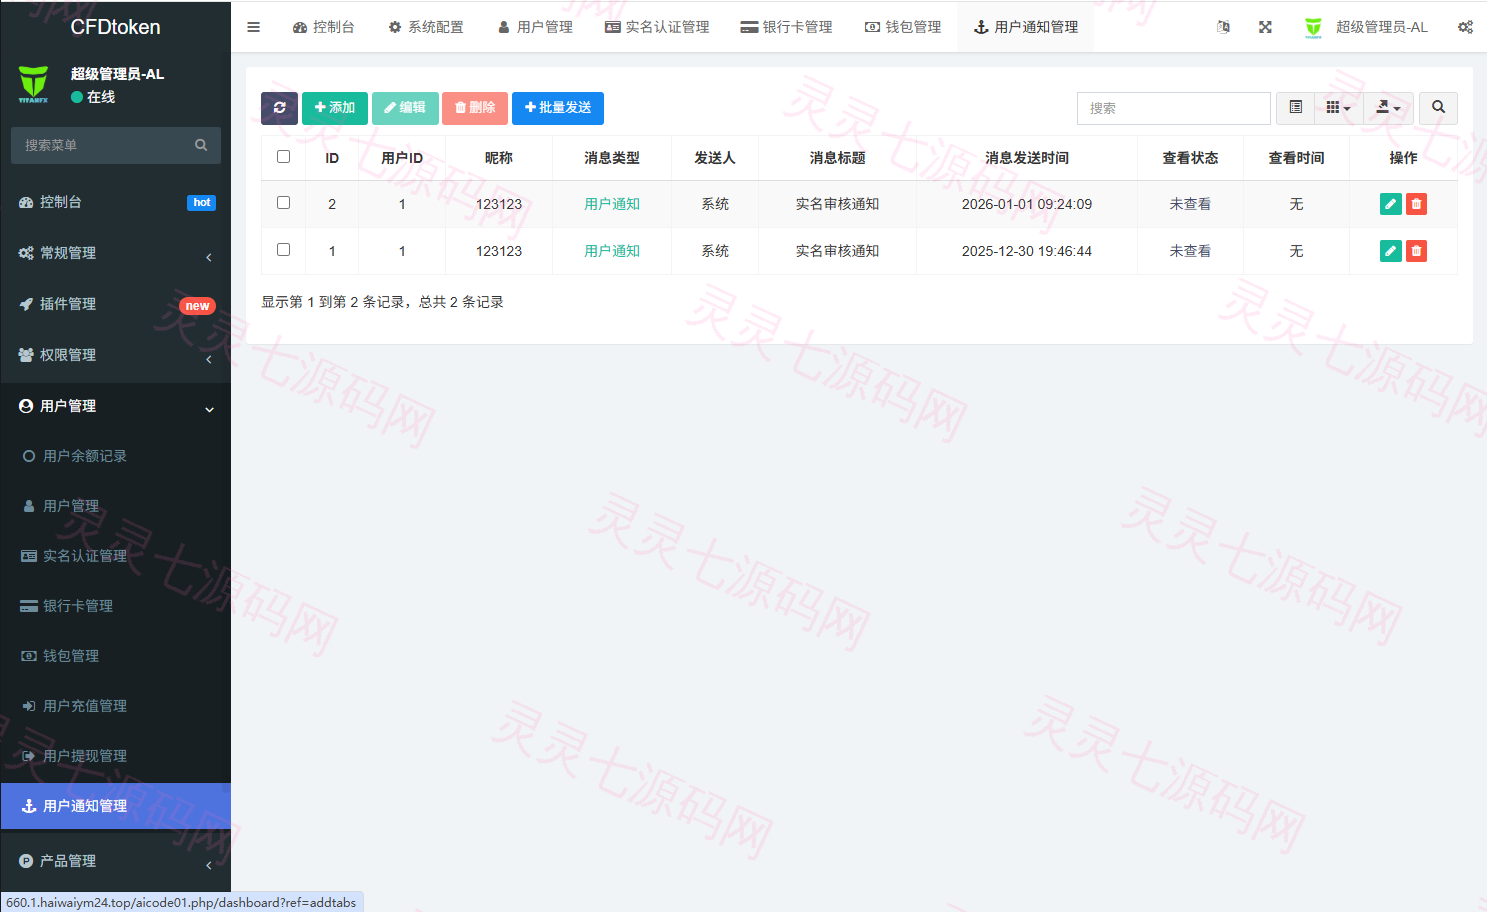Viewport: 1487px width, 912px height.
Task: Expand the 常规管理 sidebar menu
Action: tap(116, 253)
